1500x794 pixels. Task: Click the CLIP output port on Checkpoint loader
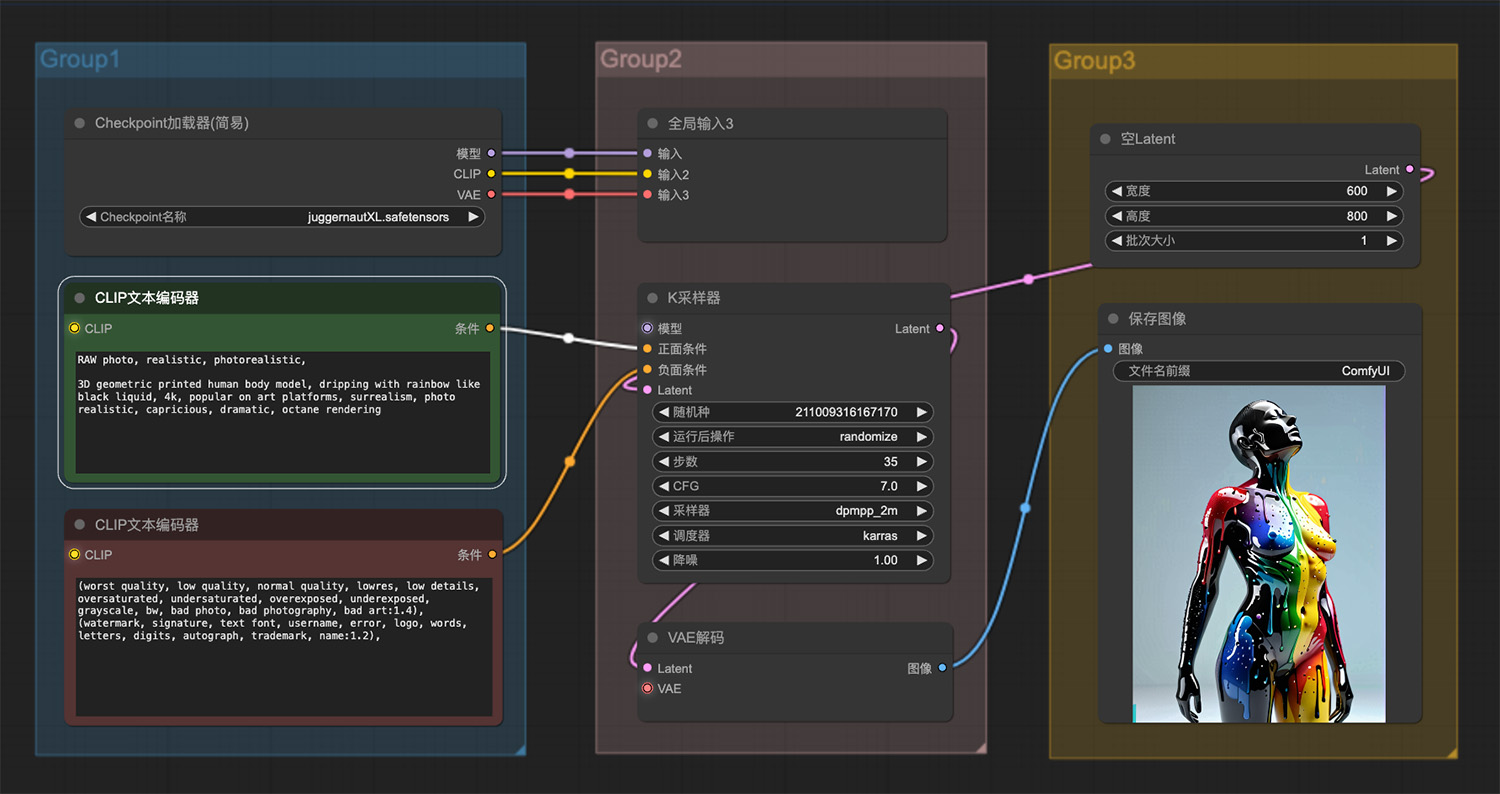click(490, 174)
